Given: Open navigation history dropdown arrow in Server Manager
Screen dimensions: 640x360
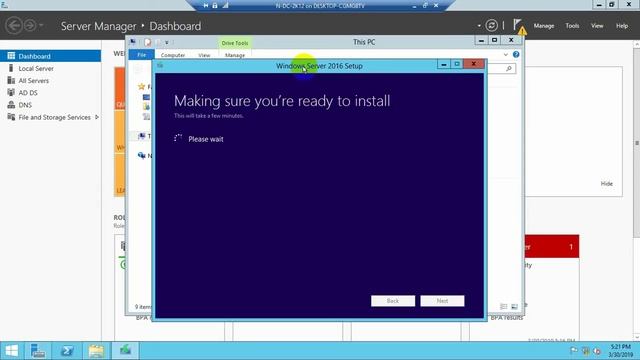Looking at the screenshot, I should tap(41, 25).
